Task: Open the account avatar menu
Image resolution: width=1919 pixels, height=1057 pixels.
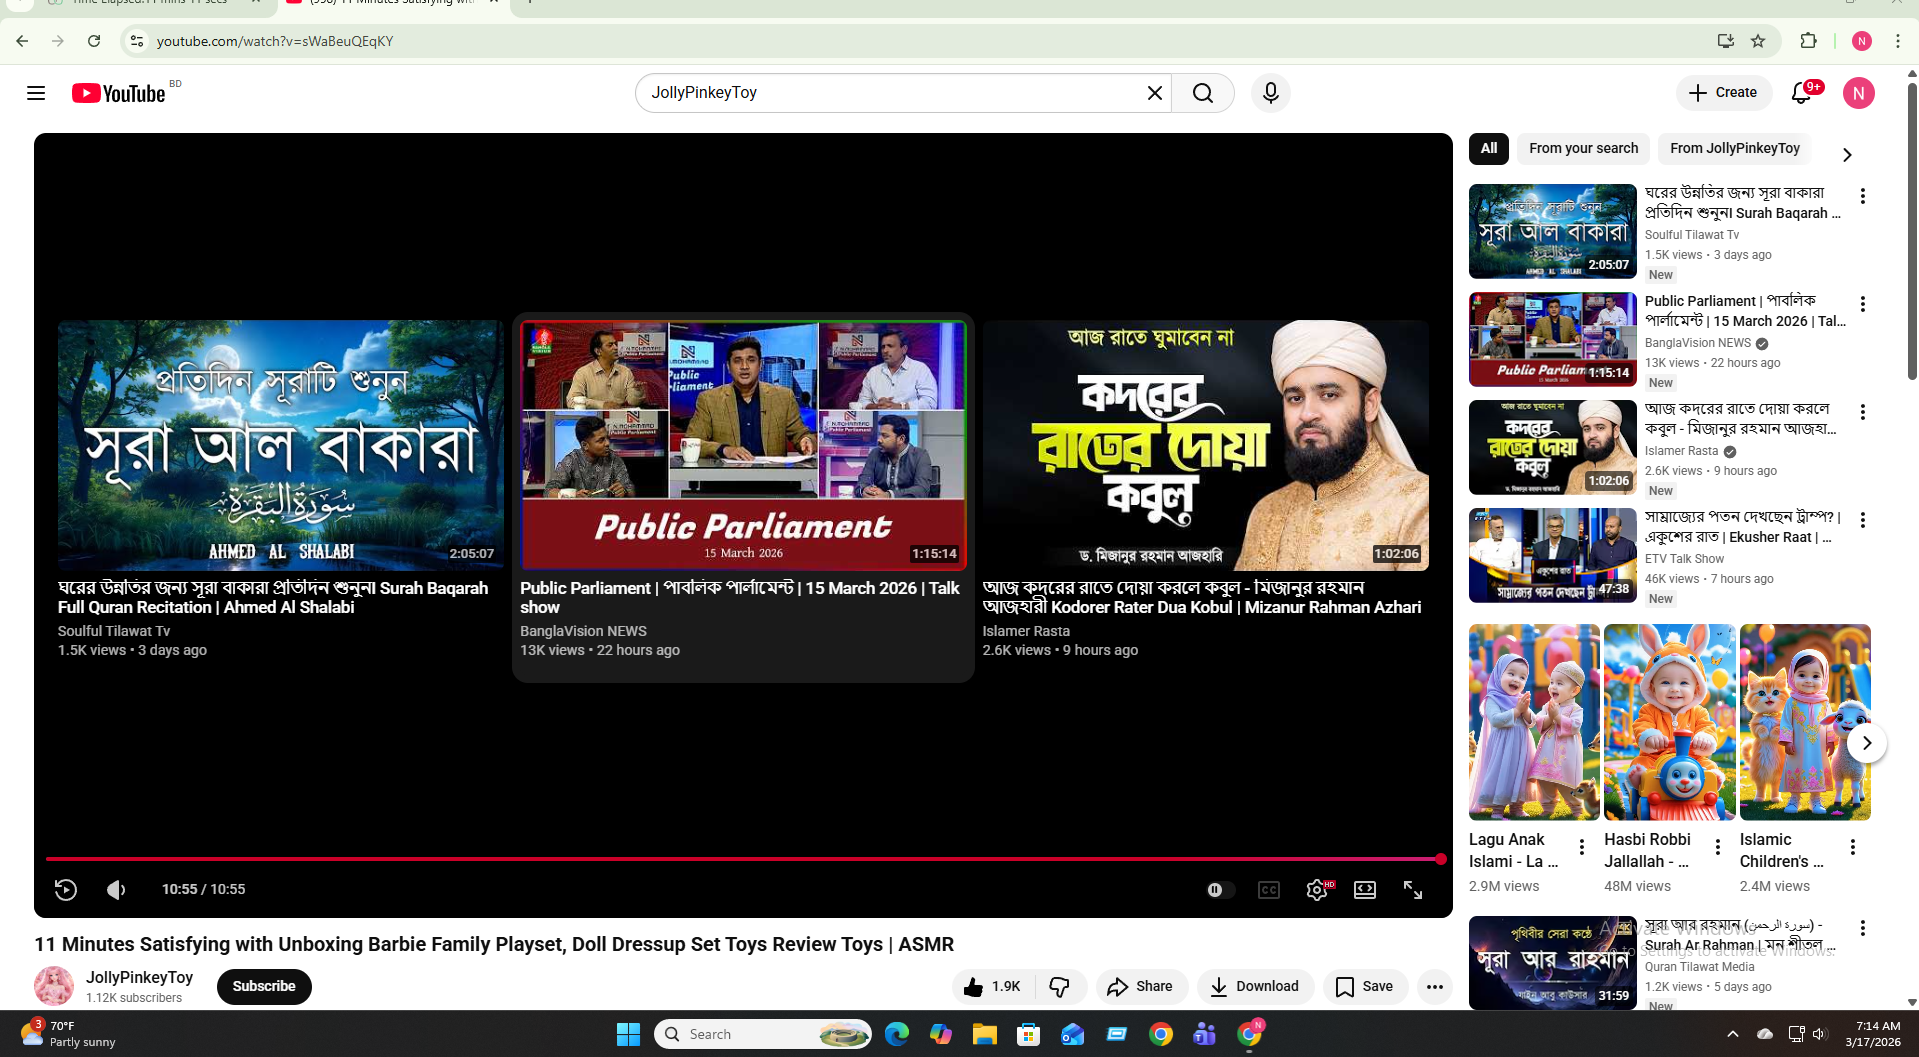Action: tap(1858, 93)
